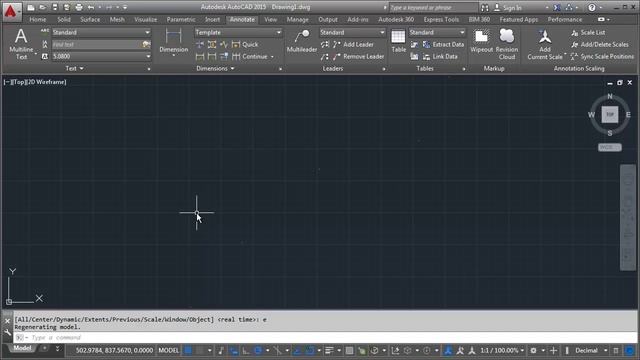Viewport: 640px width, 360px height.
Task: Click Extract Data
Action: coord(443,44)
